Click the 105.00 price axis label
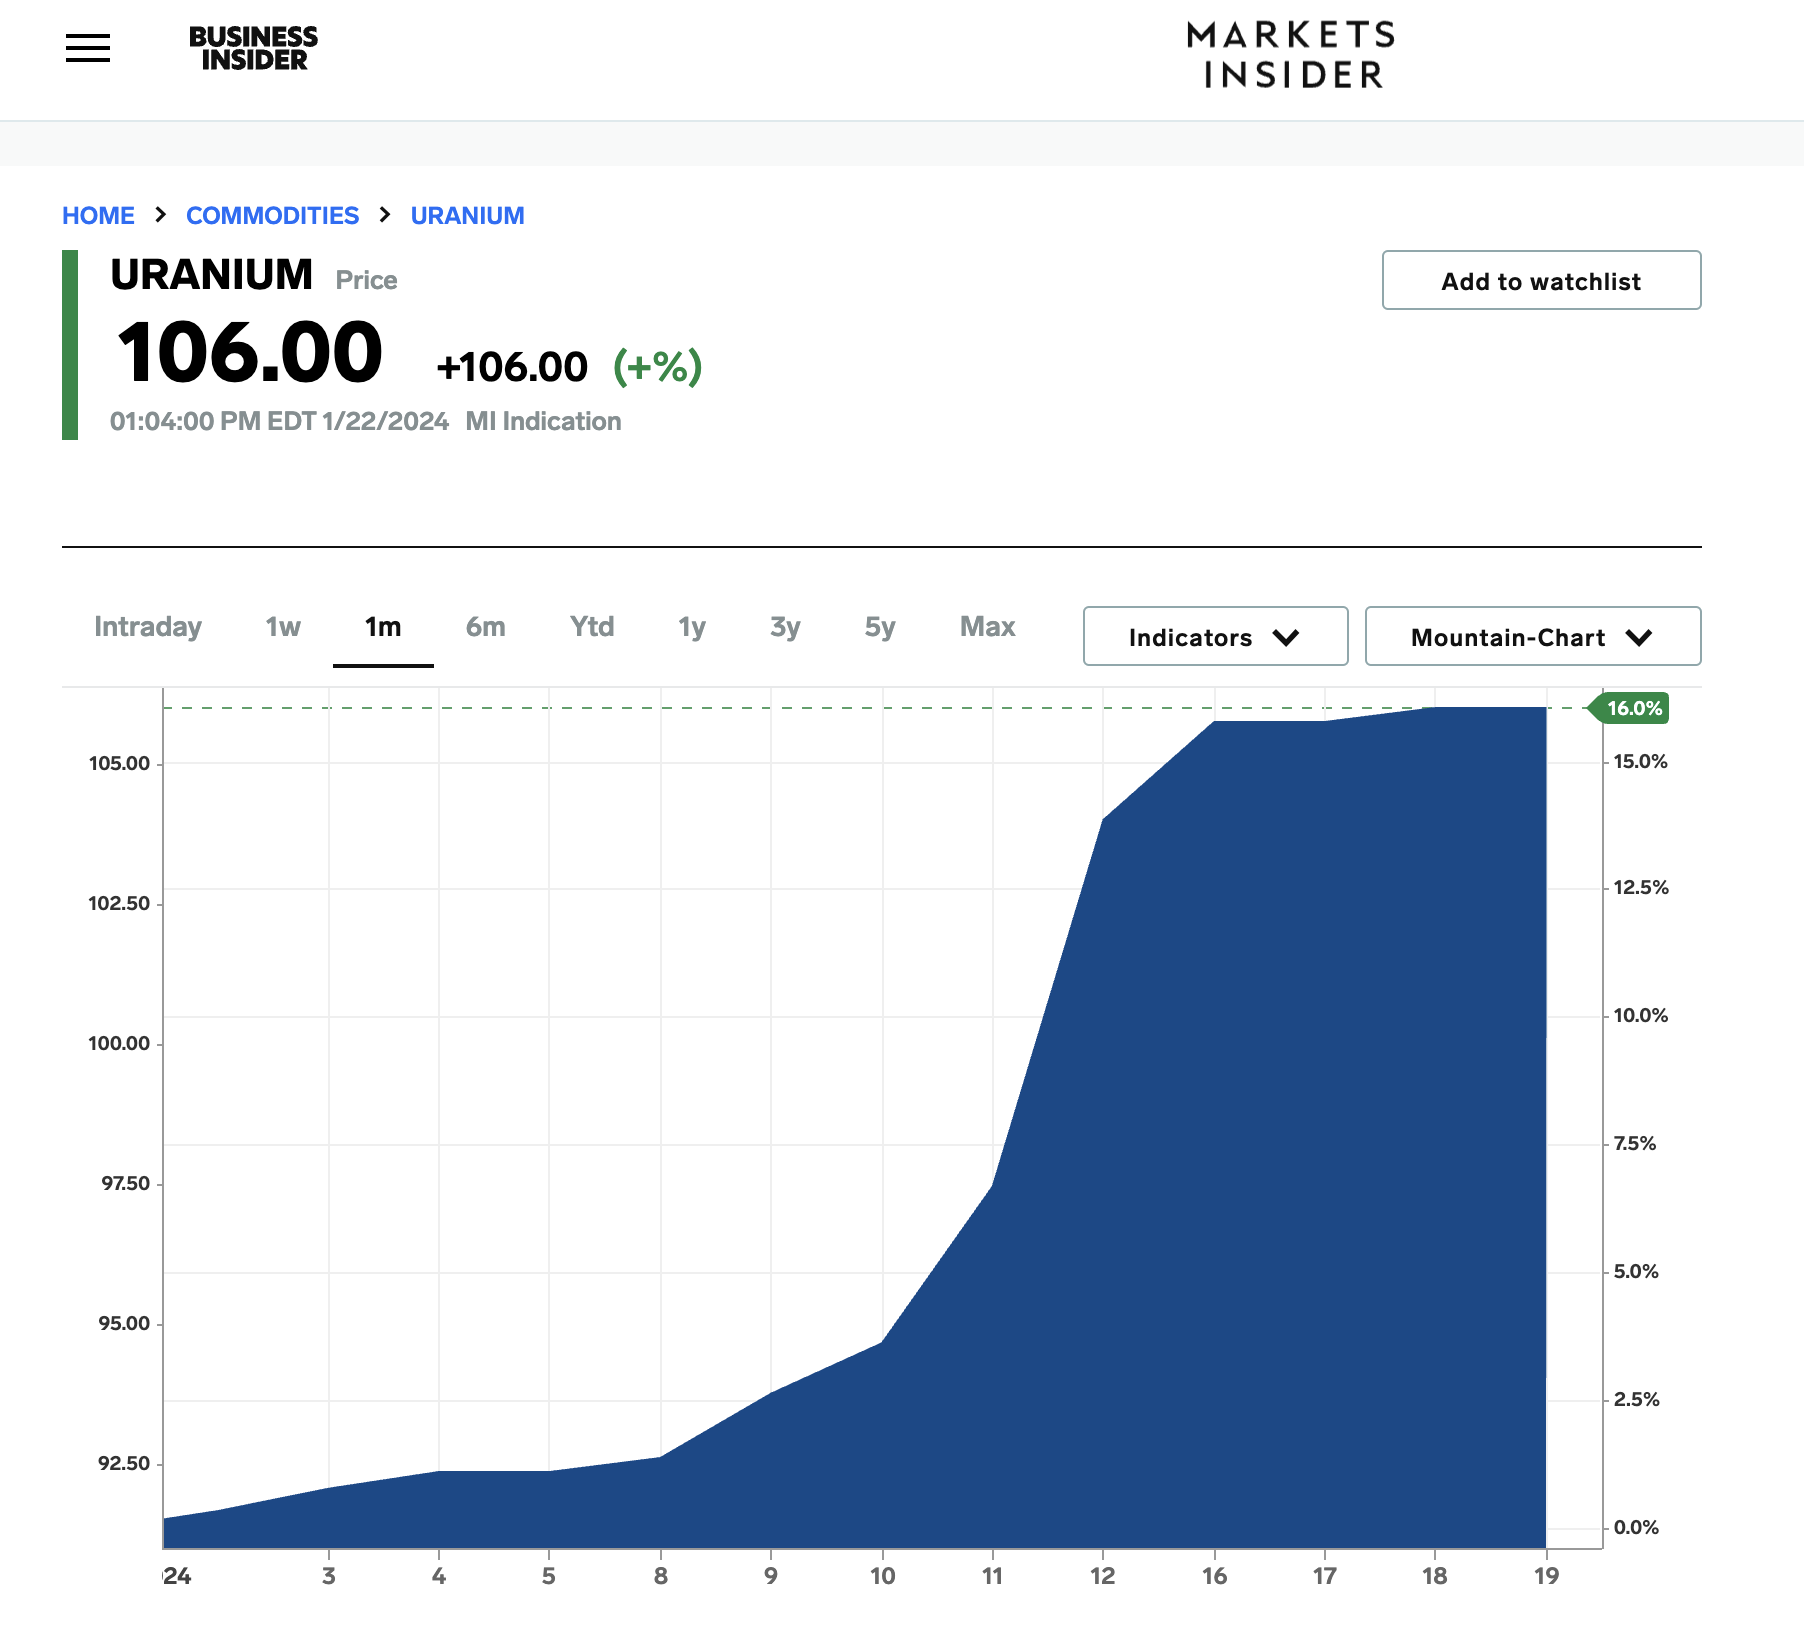1804x1626 pixels. click(x=119, y=763)
